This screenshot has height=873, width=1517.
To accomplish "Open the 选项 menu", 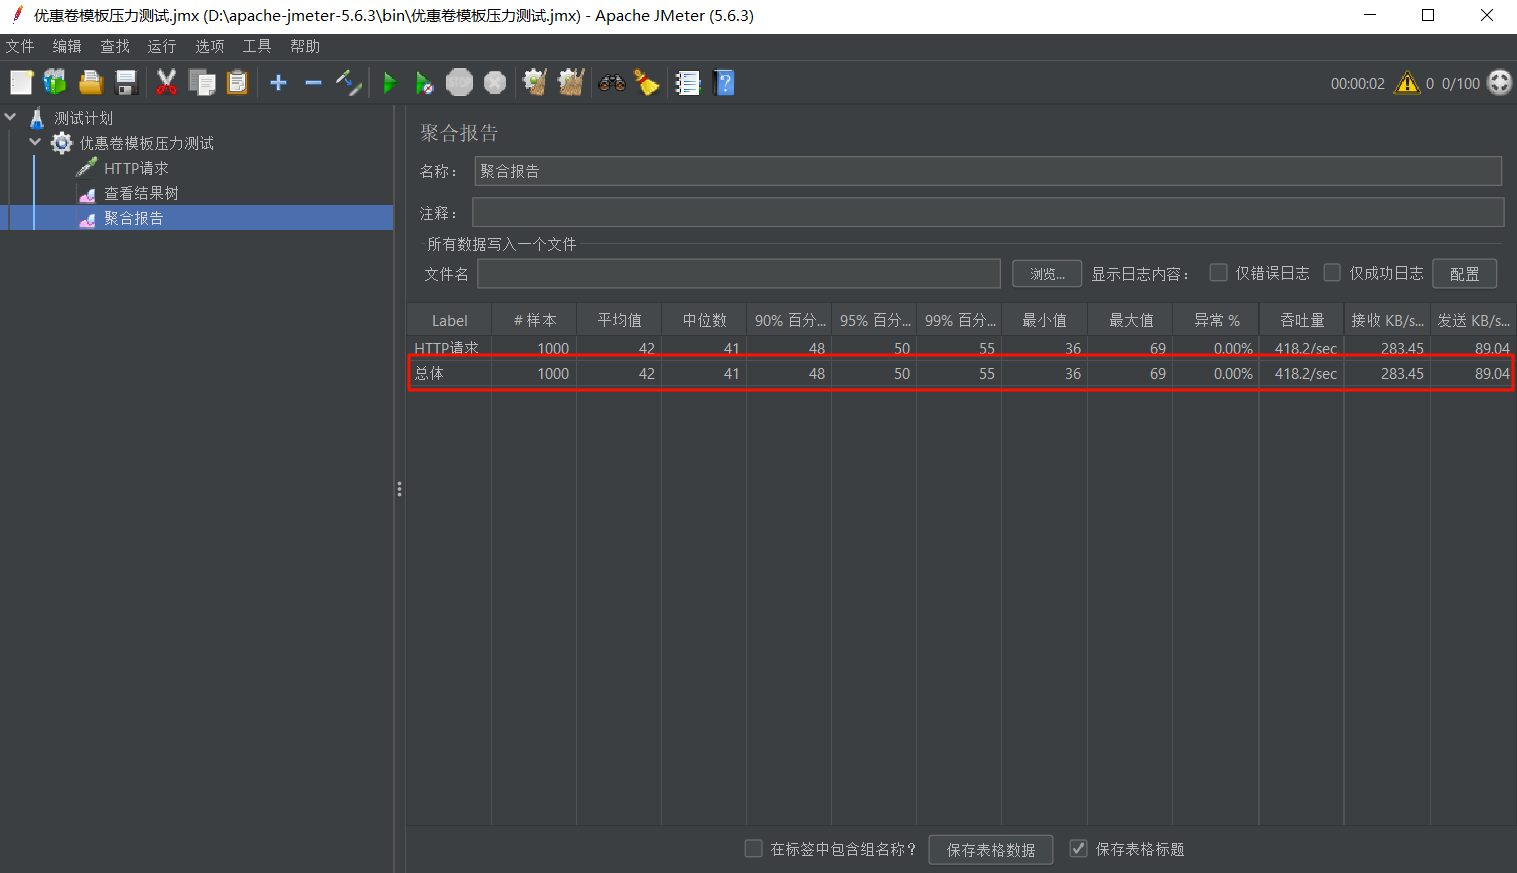I will point(210,46).
